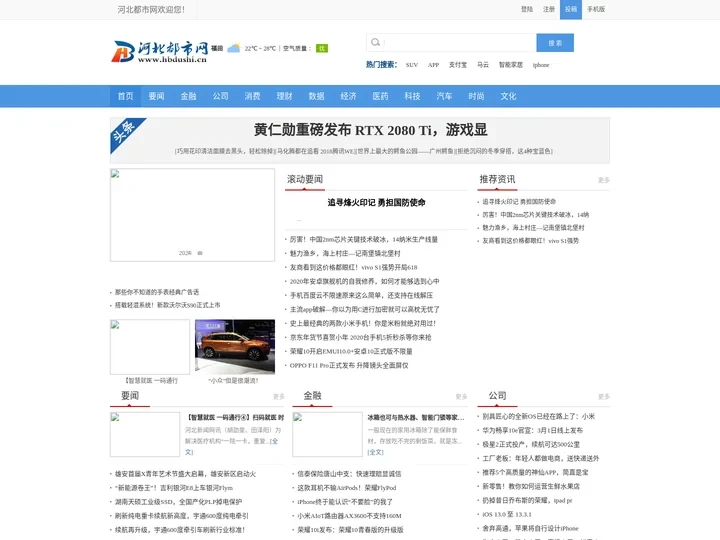The height and width of the screenshot is (540, 720).
Task: Open the 登陆 login link
Action: [527, 9]
